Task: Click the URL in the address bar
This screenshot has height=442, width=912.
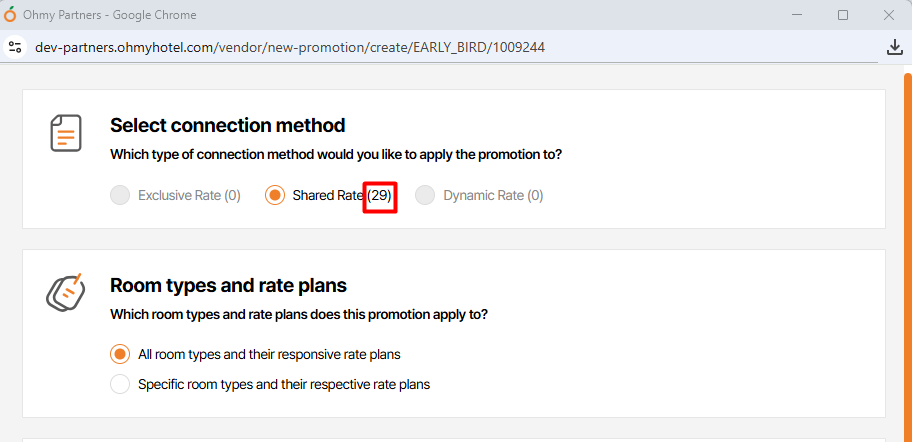Action: pyautogui.click(x=290, y=47)
